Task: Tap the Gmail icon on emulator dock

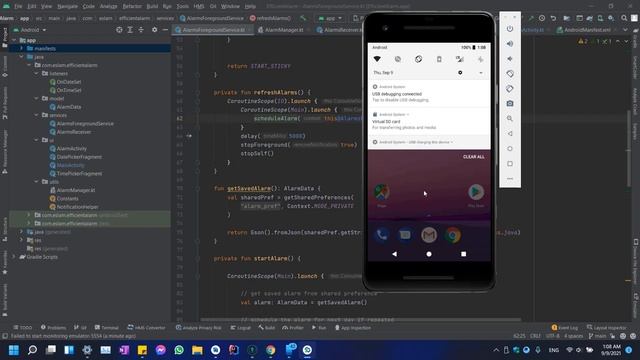Action: [429, 235]
